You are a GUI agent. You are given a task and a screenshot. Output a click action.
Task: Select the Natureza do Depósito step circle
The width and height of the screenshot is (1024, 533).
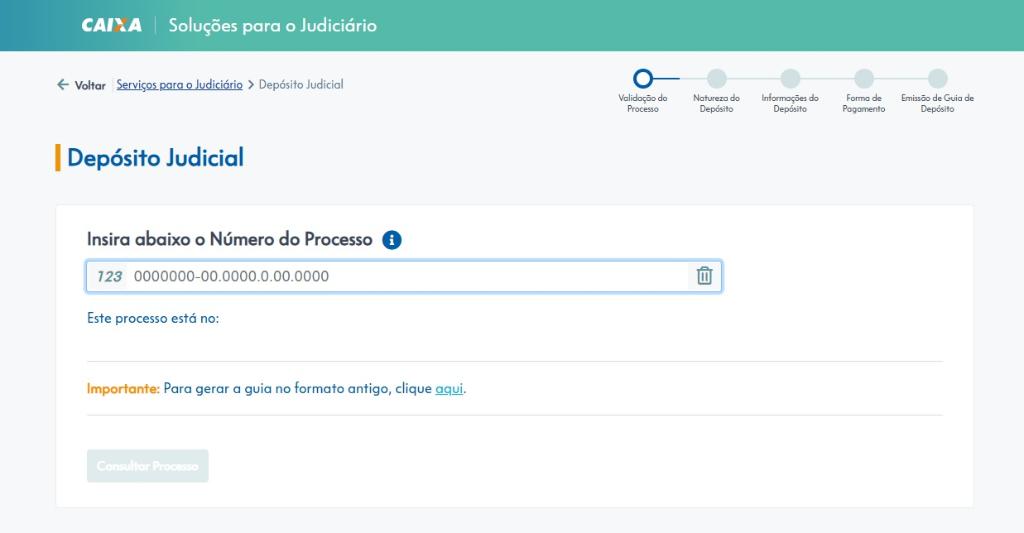pyautogui.click(x=716, y=78)
